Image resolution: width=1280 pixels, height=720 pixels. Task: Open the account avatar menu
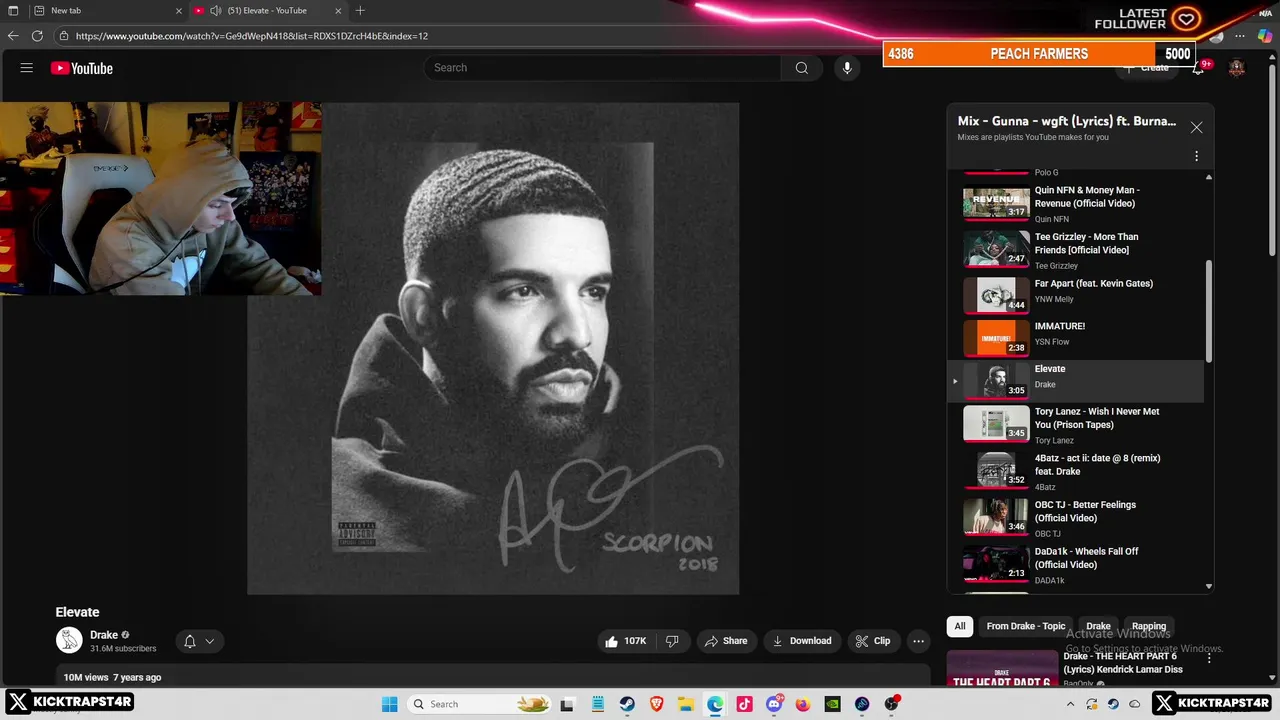[x=1237, y=68]
